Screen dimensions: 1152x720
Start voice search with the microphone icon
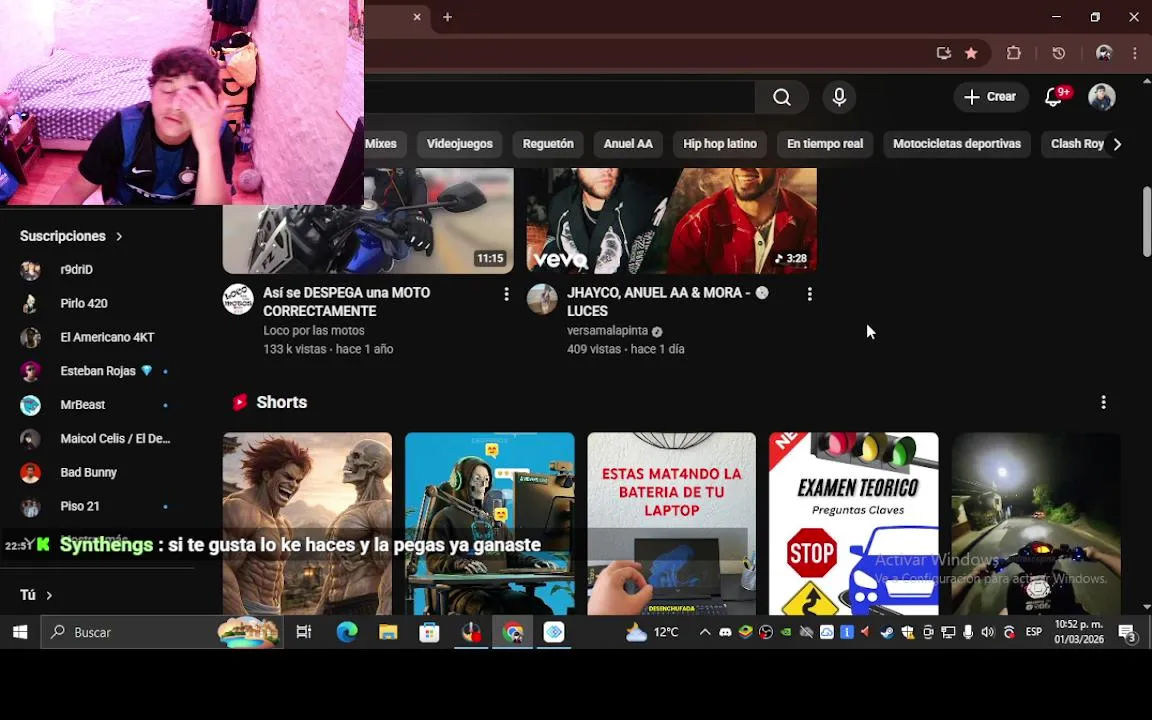839,97
